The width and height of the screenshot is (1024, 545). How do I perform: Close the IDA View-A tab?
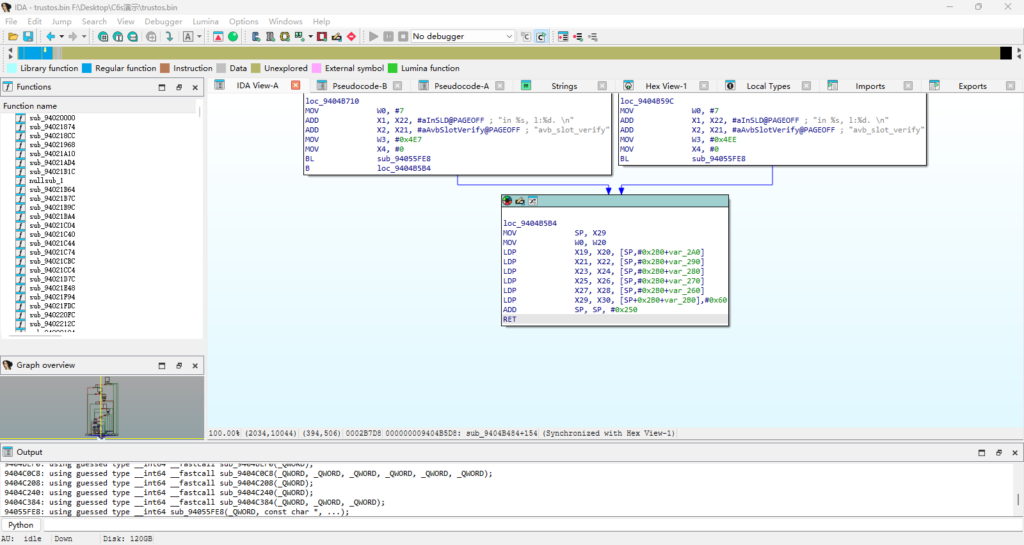pos(295,86)
